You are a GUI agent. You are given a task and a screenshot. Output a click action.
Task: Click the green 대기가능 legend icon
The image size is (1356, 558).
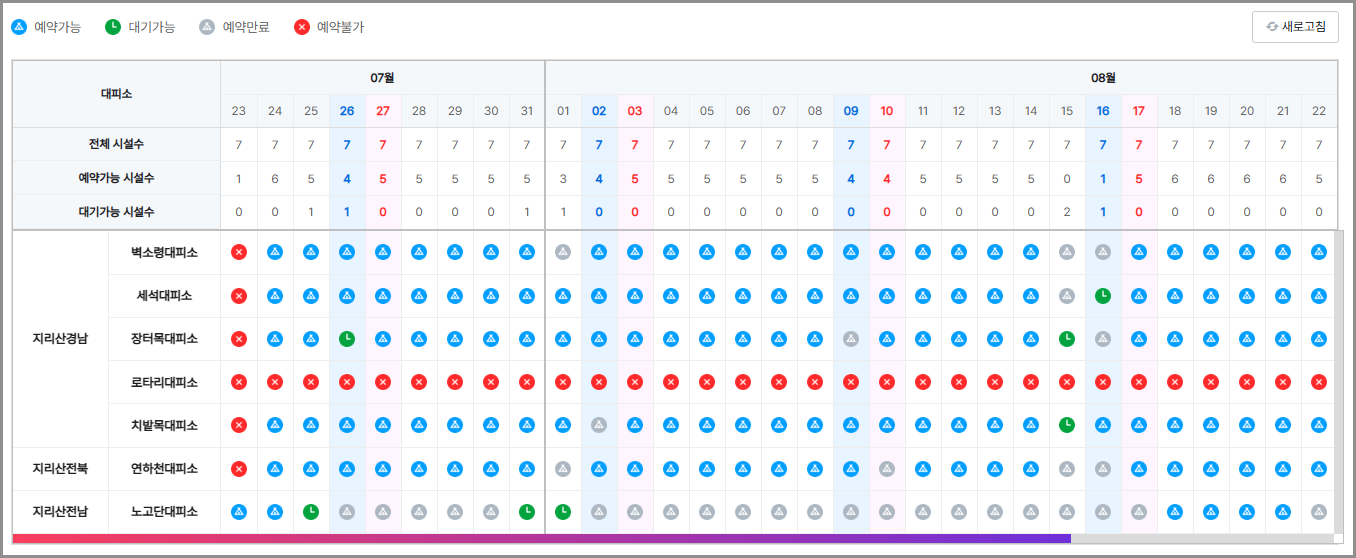113,27
